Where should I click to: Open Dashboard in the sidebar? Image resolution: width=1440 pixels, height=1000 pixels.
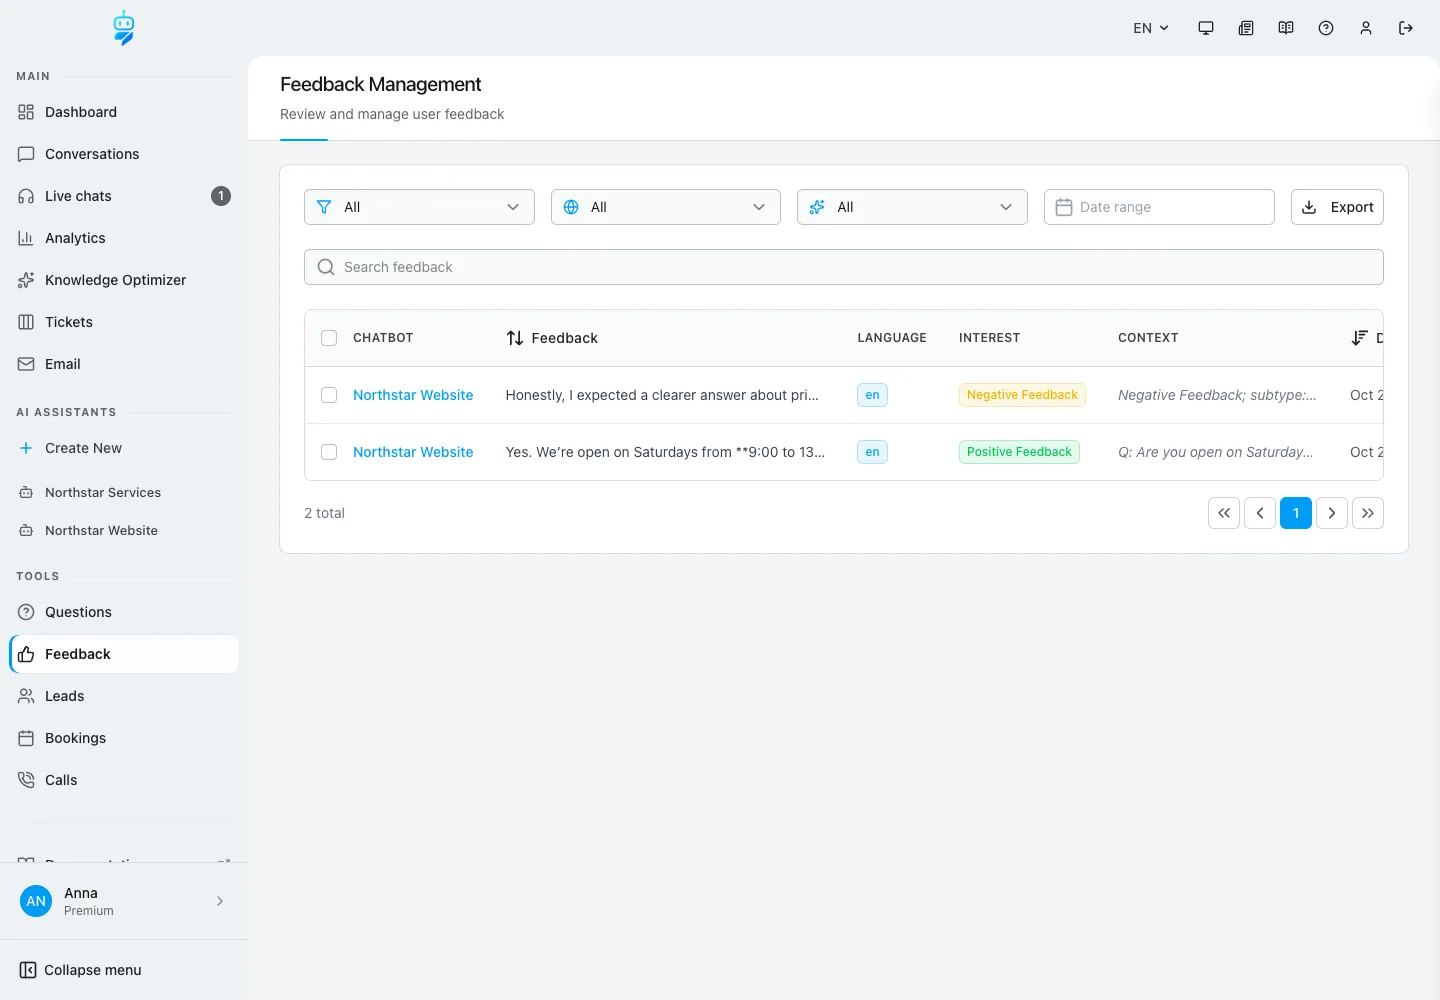124,112
